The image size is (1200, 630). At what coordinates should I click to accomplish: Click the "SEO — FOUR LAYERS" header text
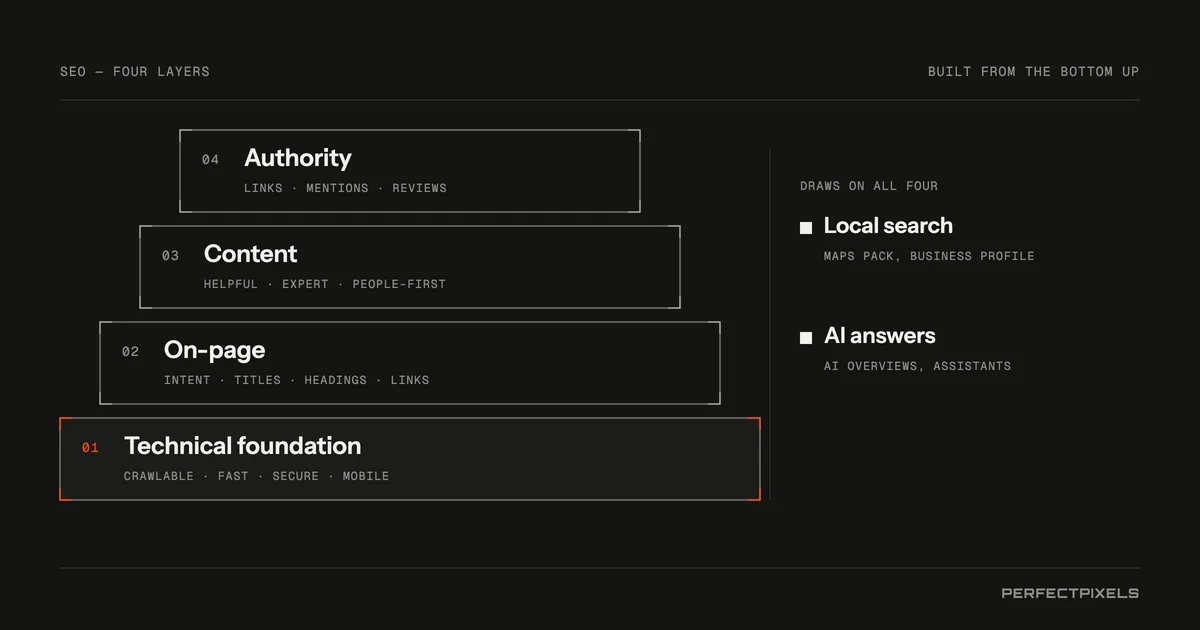click(135, 72)
